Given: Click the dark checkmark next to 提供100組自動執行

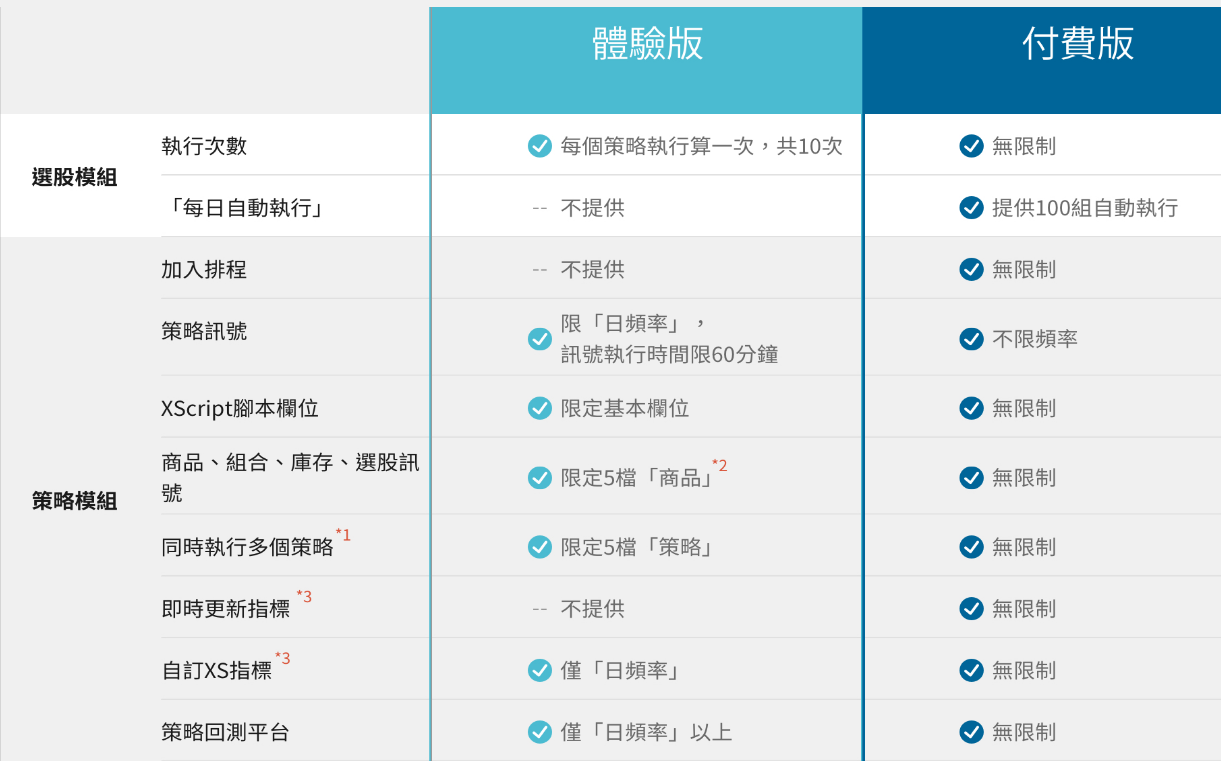Looking at the screenshot, I should (x=971, y=208).
